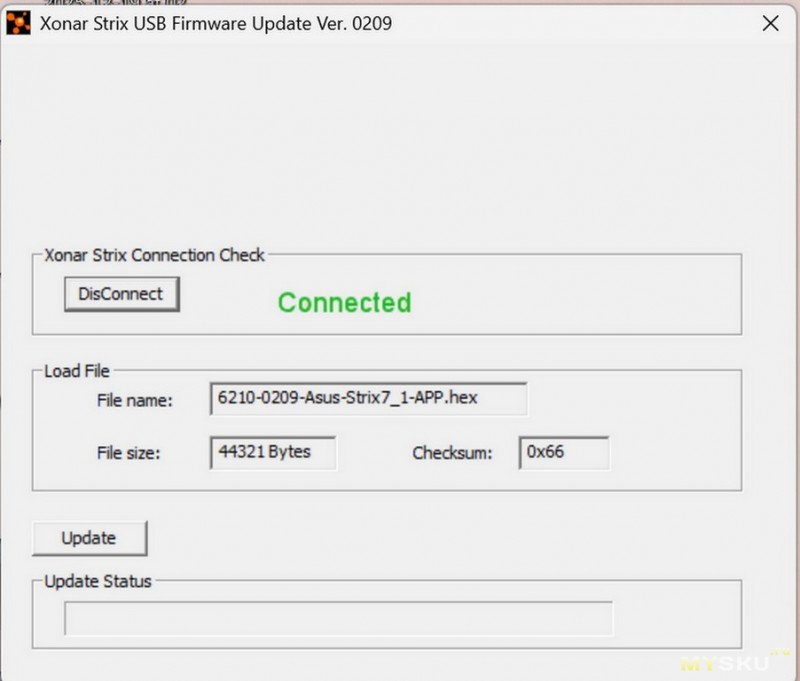
Task: Click the "File name:" label
Action: (x=135, y=400)
